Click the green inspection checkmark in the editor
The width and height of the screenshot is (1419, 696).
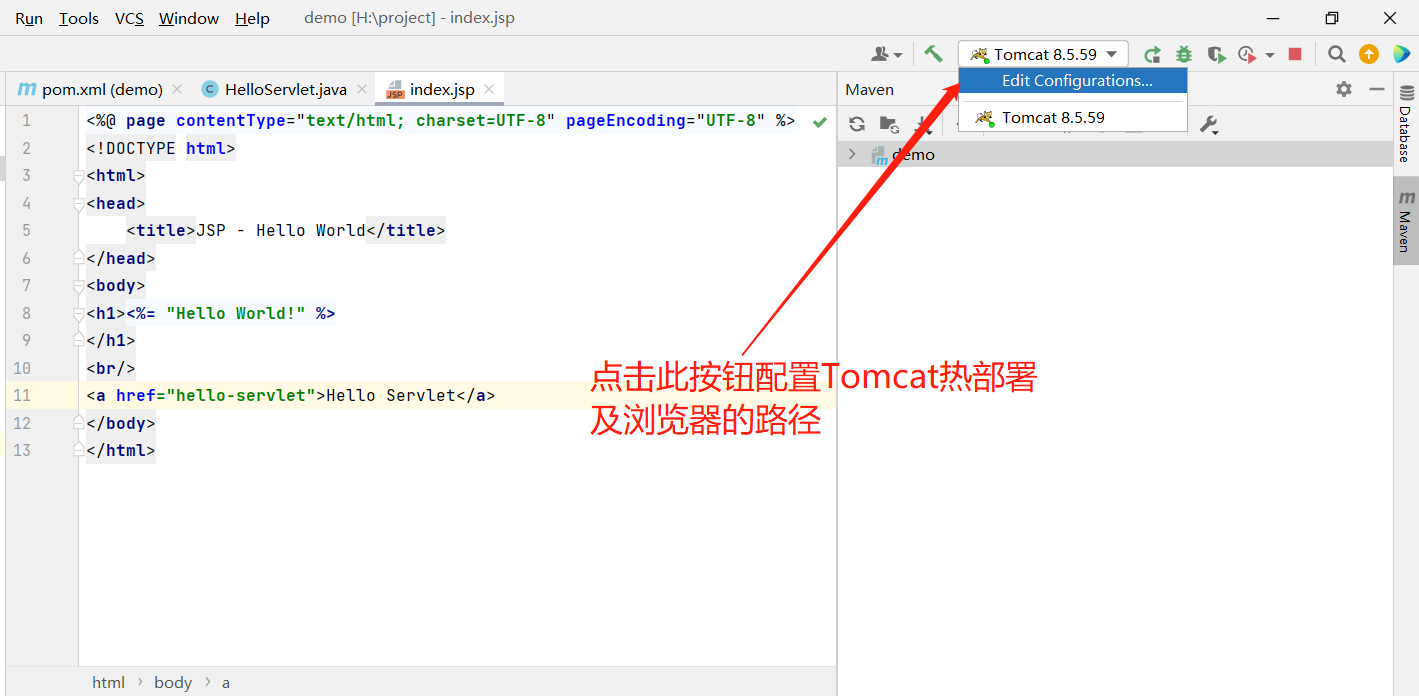pyautogui.click(x=820, y=122)
